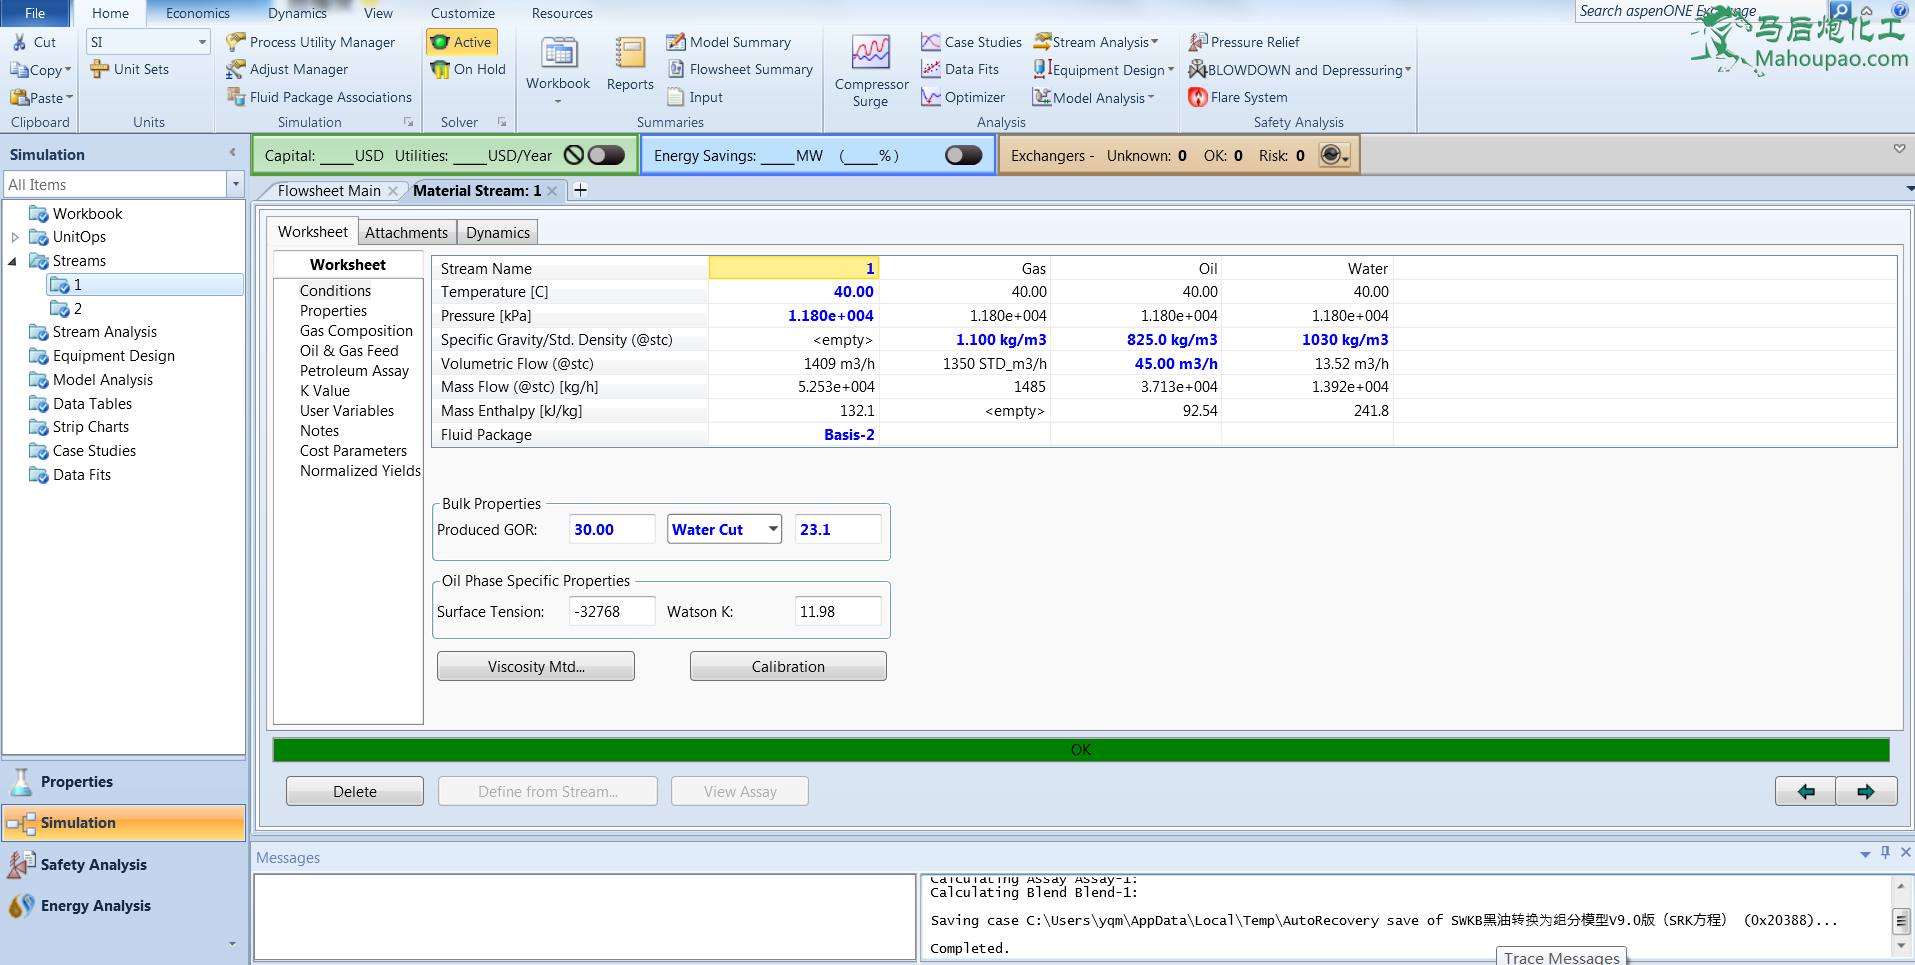Switch to the Flowsheet Main tab

click(329, 190)
